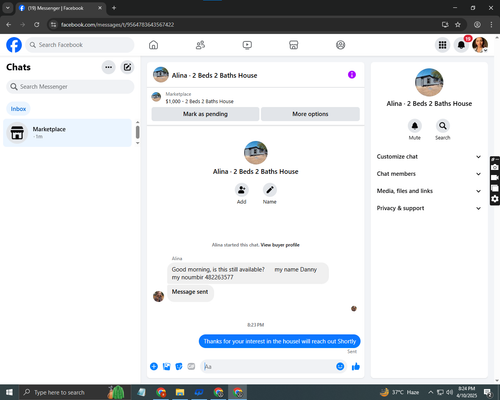Open File Explorer from the taskbar
500x400 pixels.
pyautogui.click(x=180, y=392)
